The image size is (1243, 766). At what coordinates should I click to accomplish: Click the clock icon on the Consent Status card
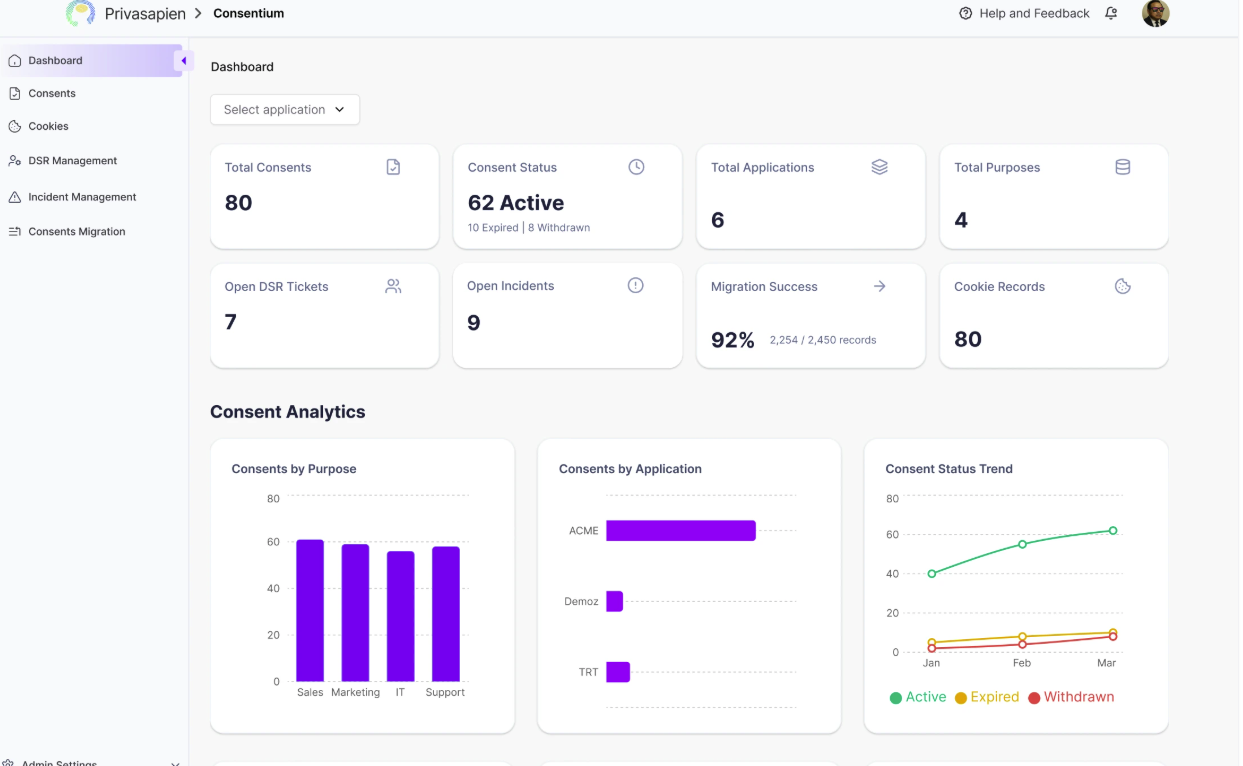[636, 167]
